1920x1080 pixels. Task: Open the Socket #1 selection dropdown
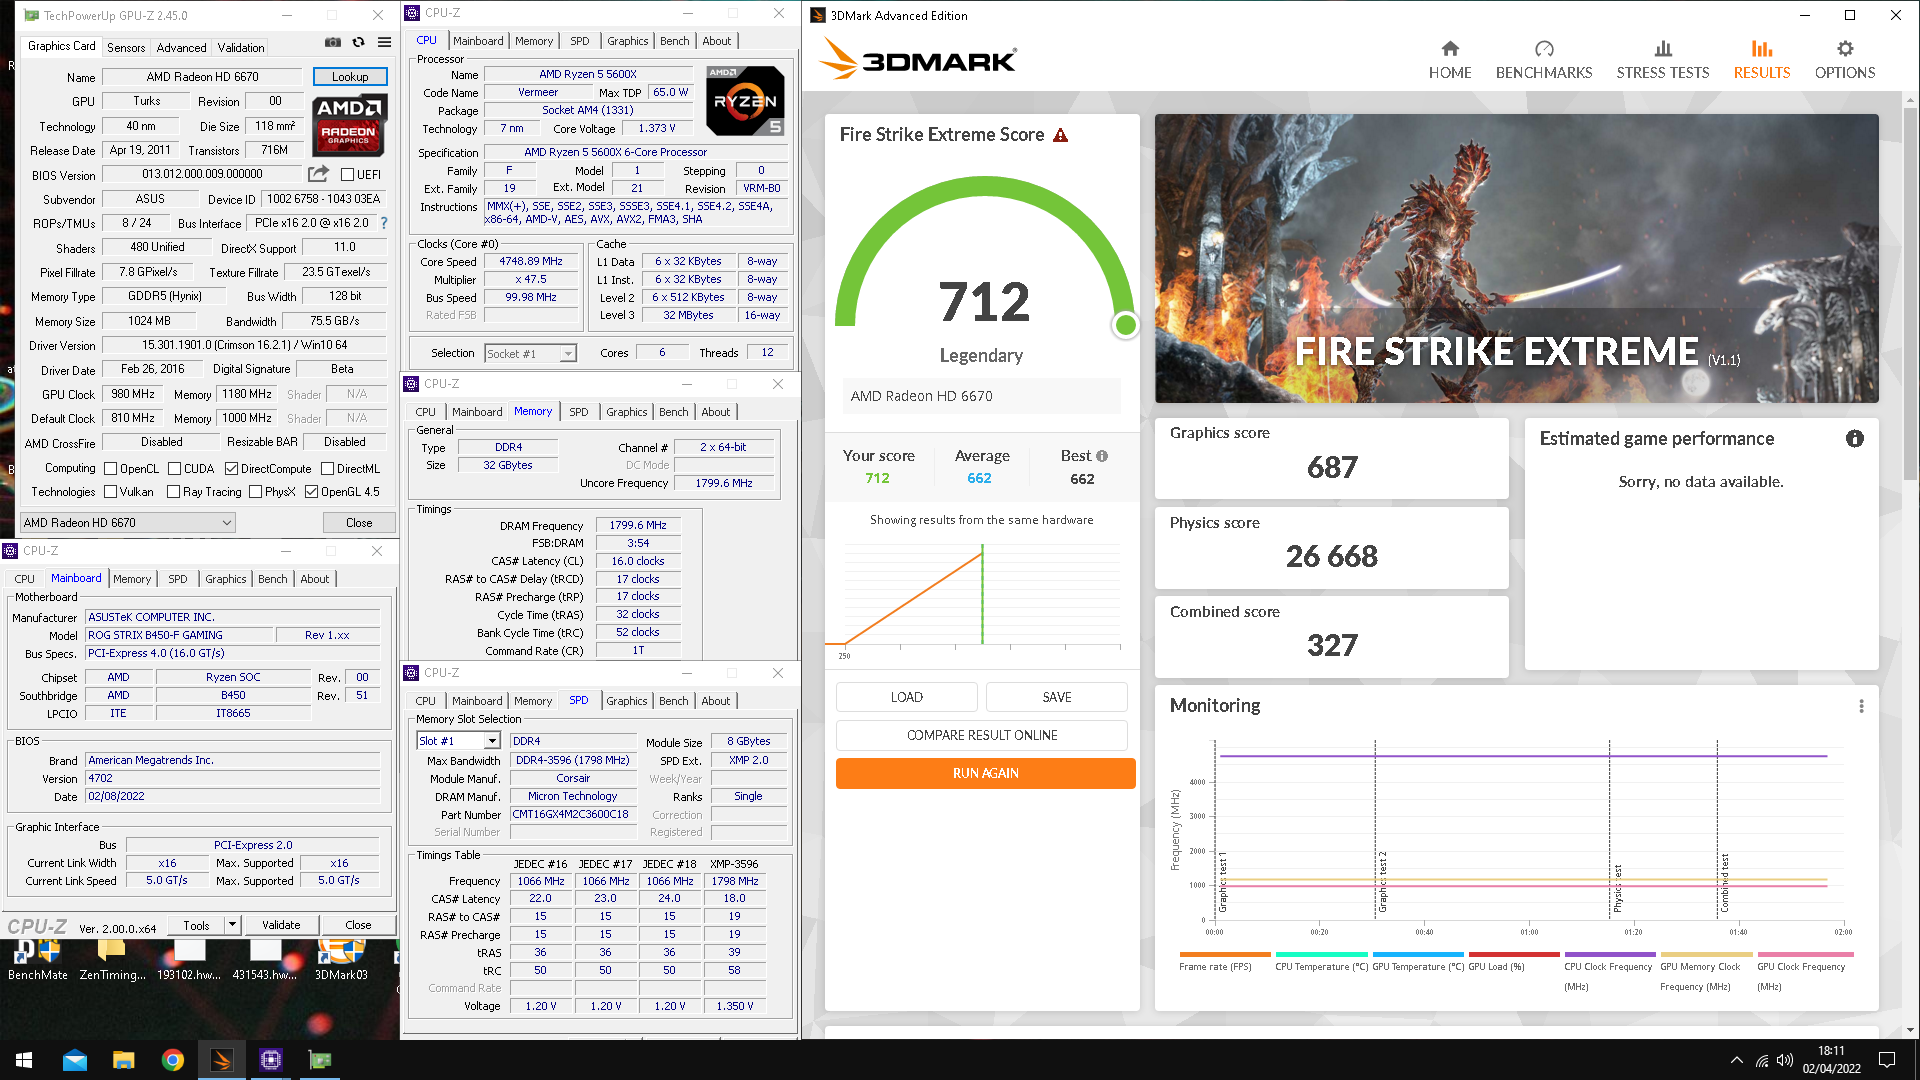[530, 354]
